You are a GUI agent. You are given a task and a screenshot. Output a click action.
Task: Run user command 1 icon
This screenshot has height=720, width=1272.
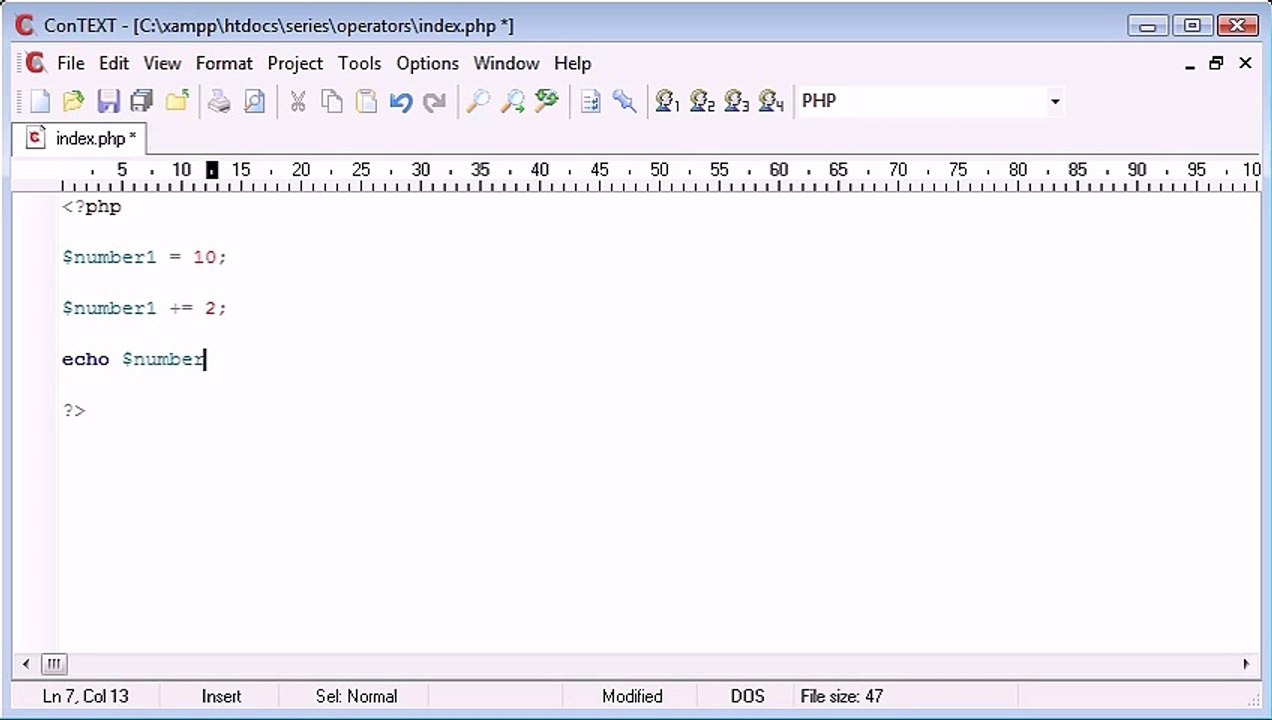667,101
